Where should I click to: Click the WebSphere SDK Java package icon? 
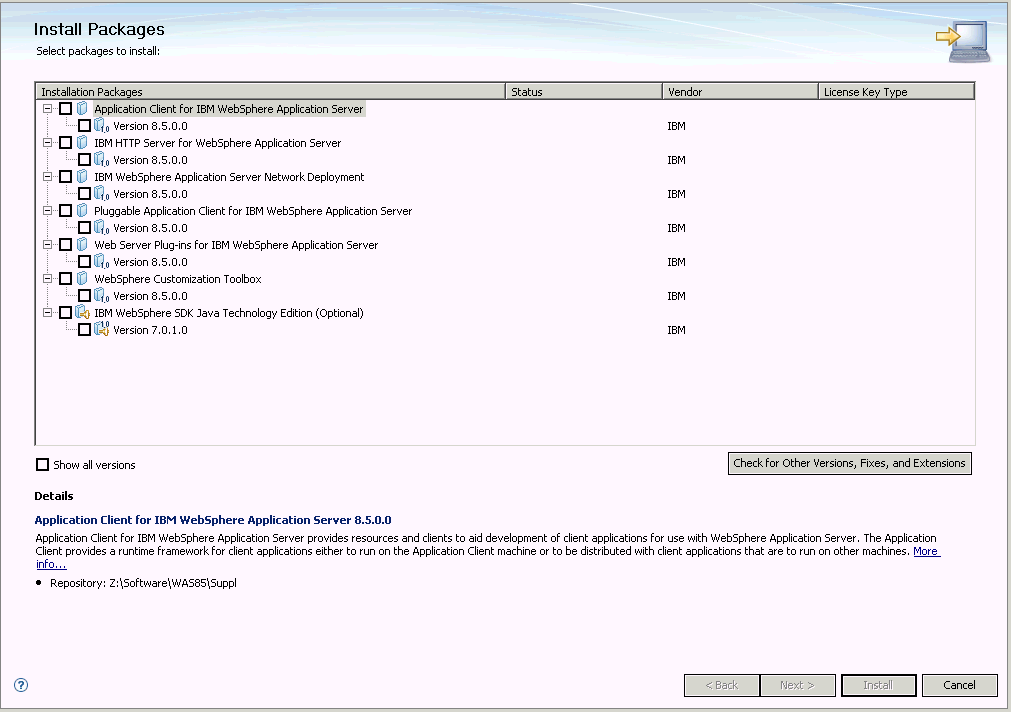coord(83,313)
